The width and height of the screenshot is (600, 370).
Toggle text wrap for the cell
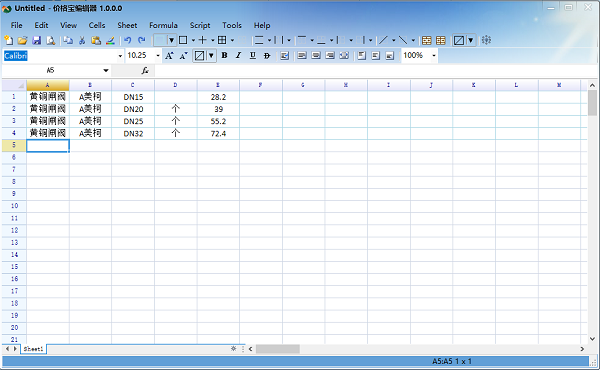tap(284, 56)
